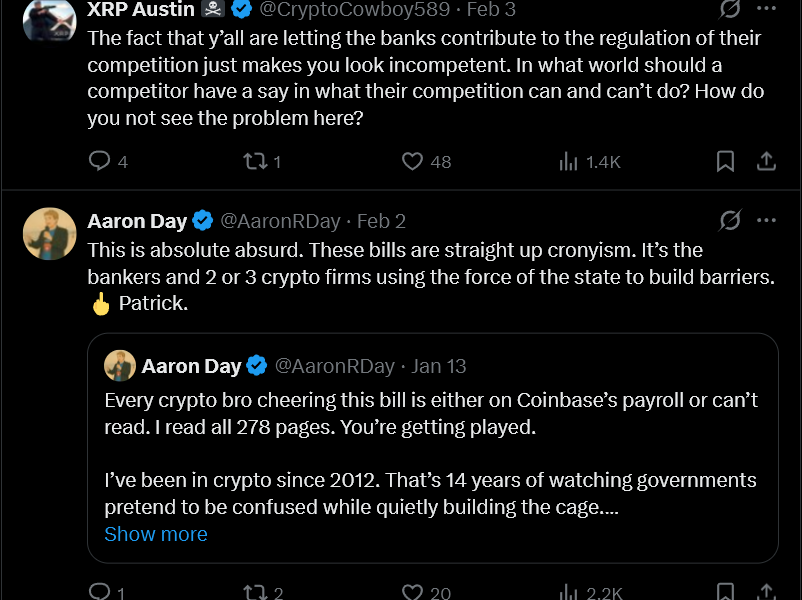Open Aaron Day's profile picture
The height and width of the screenshot is (600, 802).
49,234
